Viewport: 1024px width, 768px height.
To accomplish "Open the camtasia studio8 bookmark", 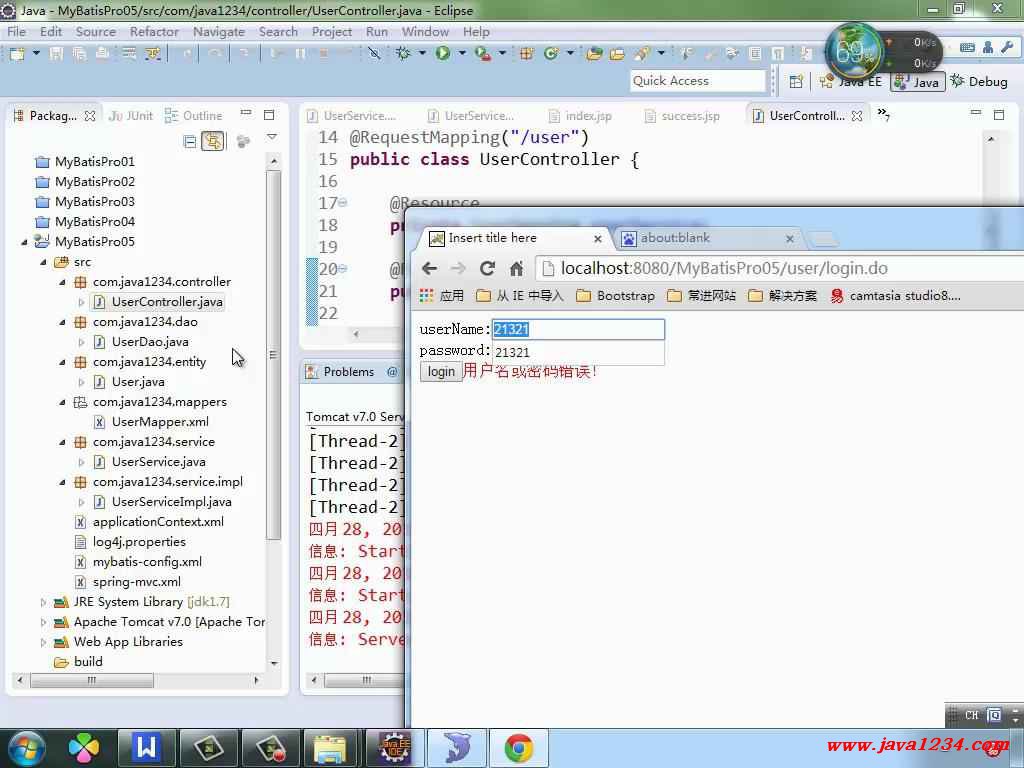I will coord(895,296).
